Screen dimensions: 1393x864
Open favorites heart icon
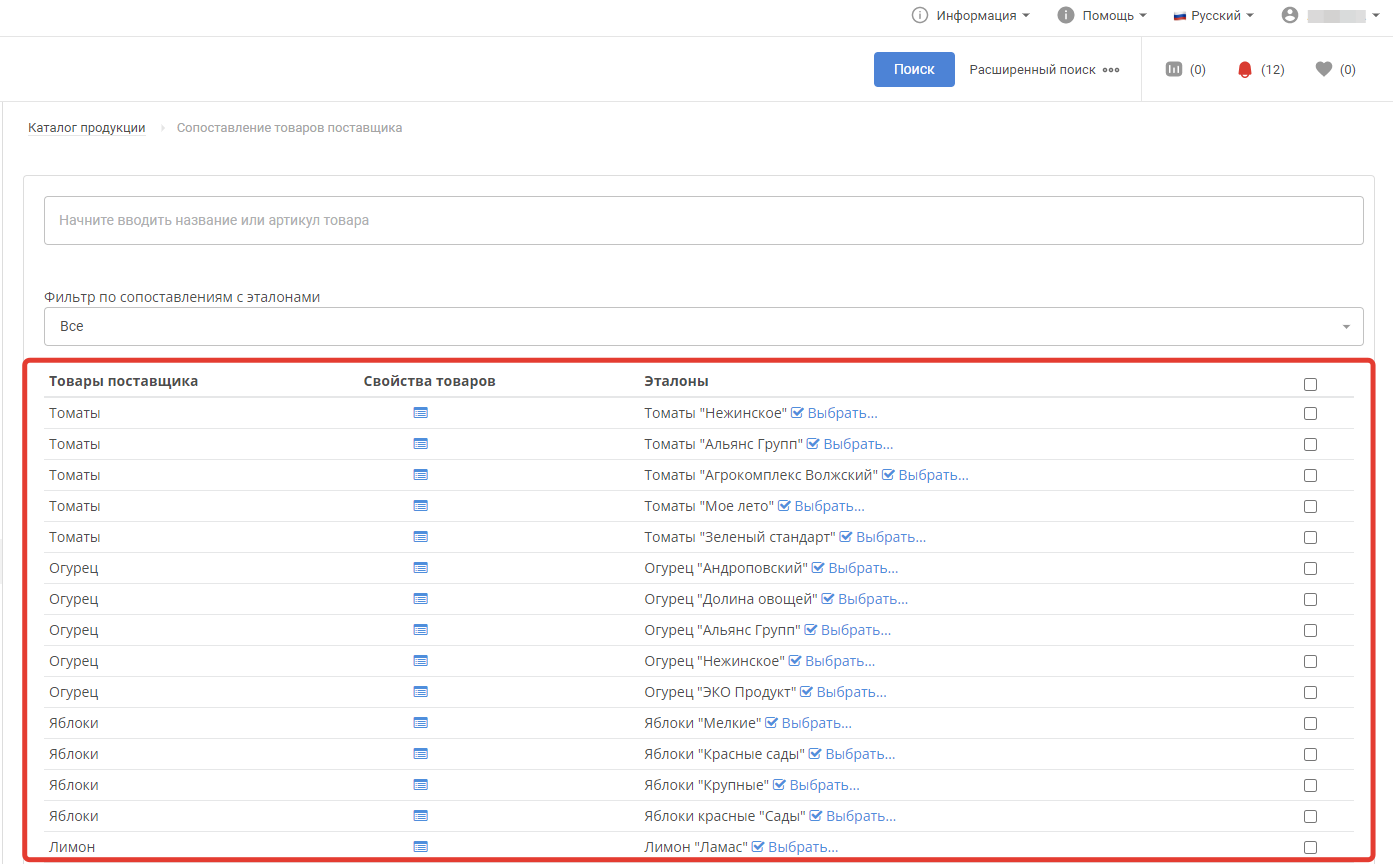click(1323, 70)
